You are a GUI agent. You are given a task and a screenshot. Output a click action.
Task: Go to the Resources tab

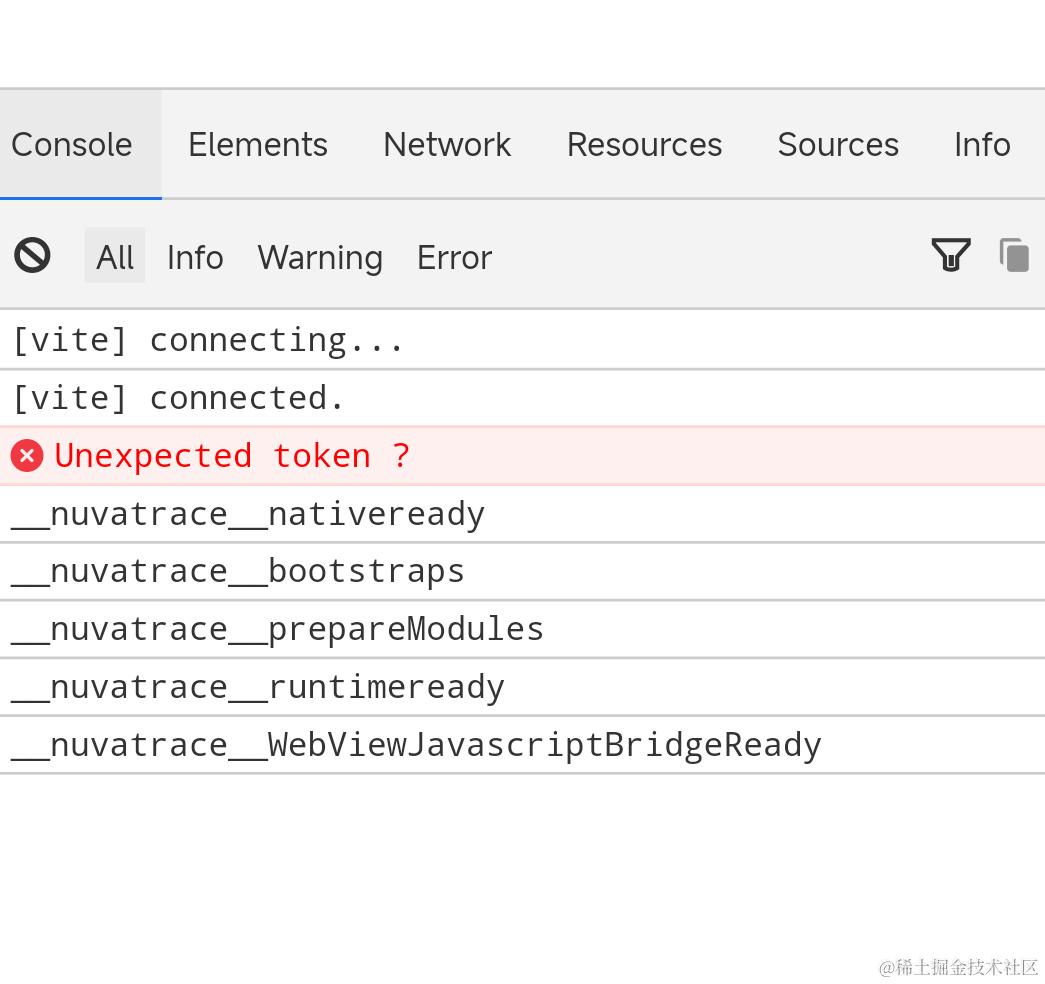(x=644, y=145)
